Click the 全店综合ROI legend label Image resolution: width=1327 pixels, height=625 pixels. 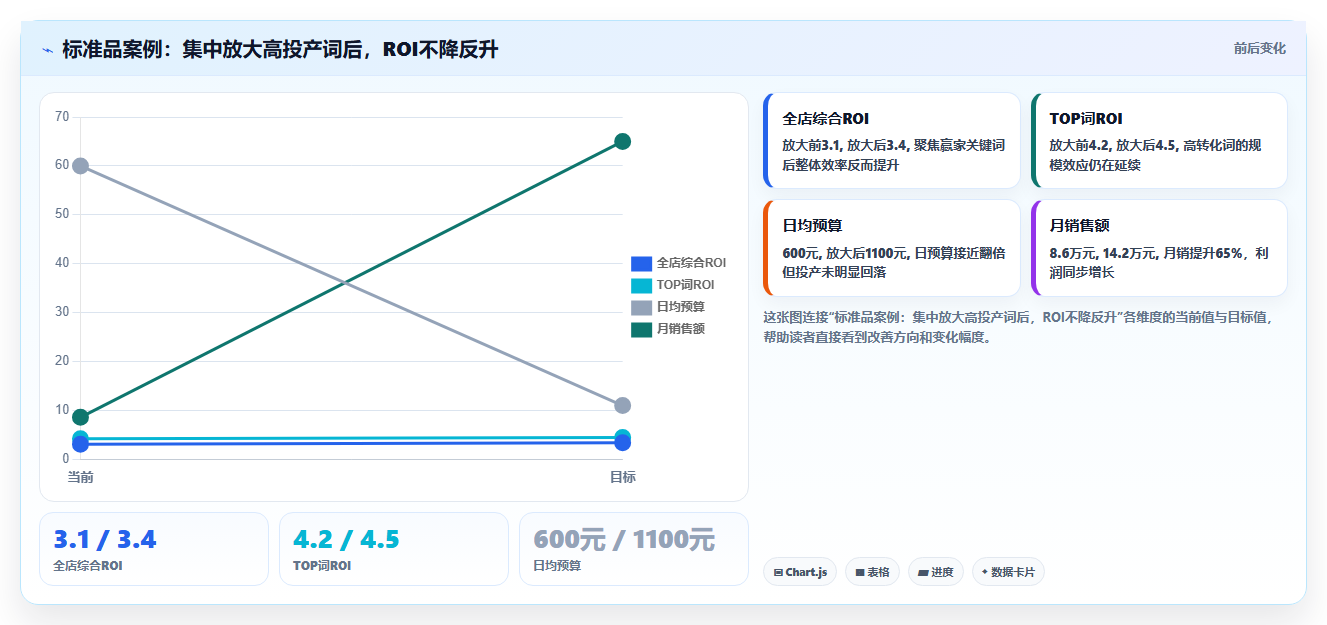click(691, 263)
